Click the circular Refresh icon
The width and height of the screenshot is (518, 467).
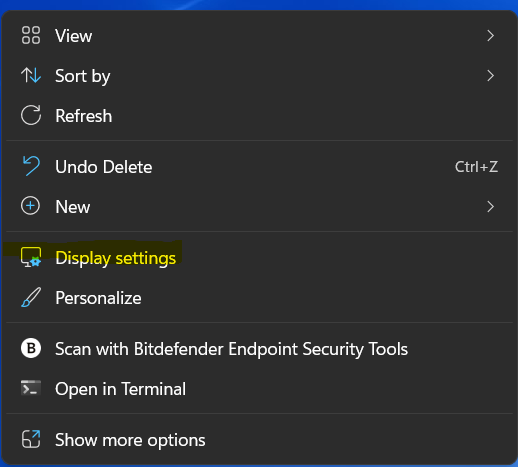(x=31, y=115)
